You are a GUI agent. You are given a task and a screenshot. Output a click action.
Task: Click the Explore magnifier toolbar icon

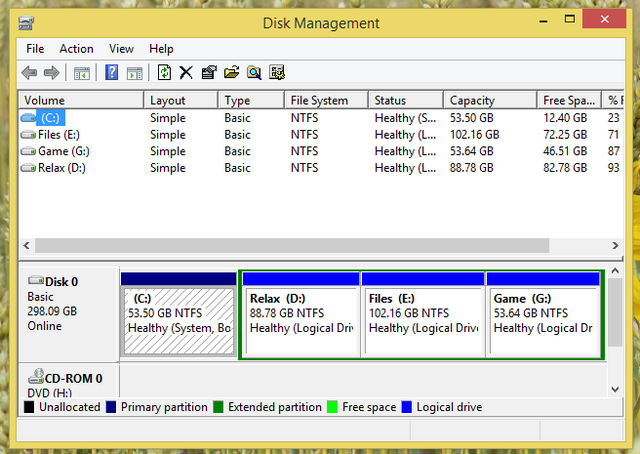click(254, 73)
